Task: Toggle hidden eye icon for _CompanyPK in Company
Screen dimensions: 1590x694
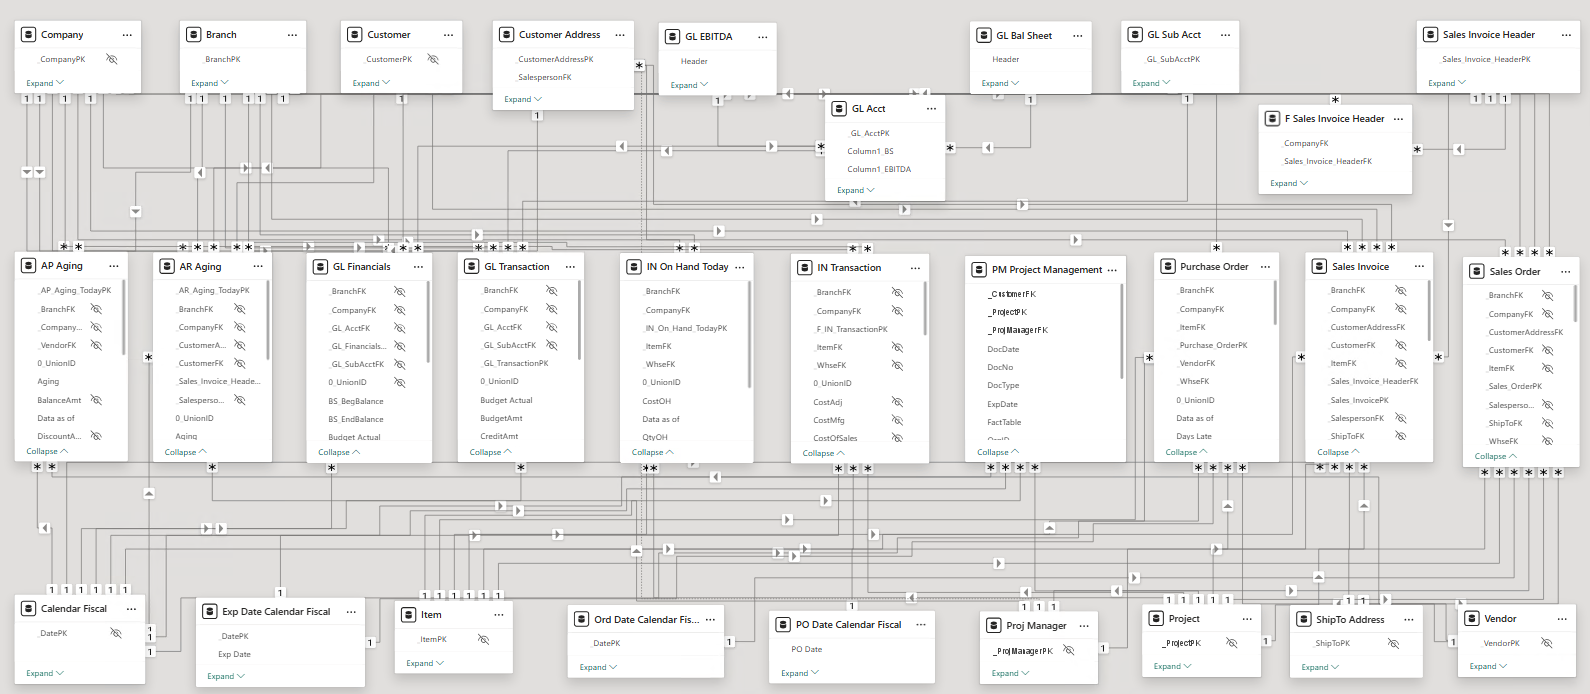Action: click(112, 59)
